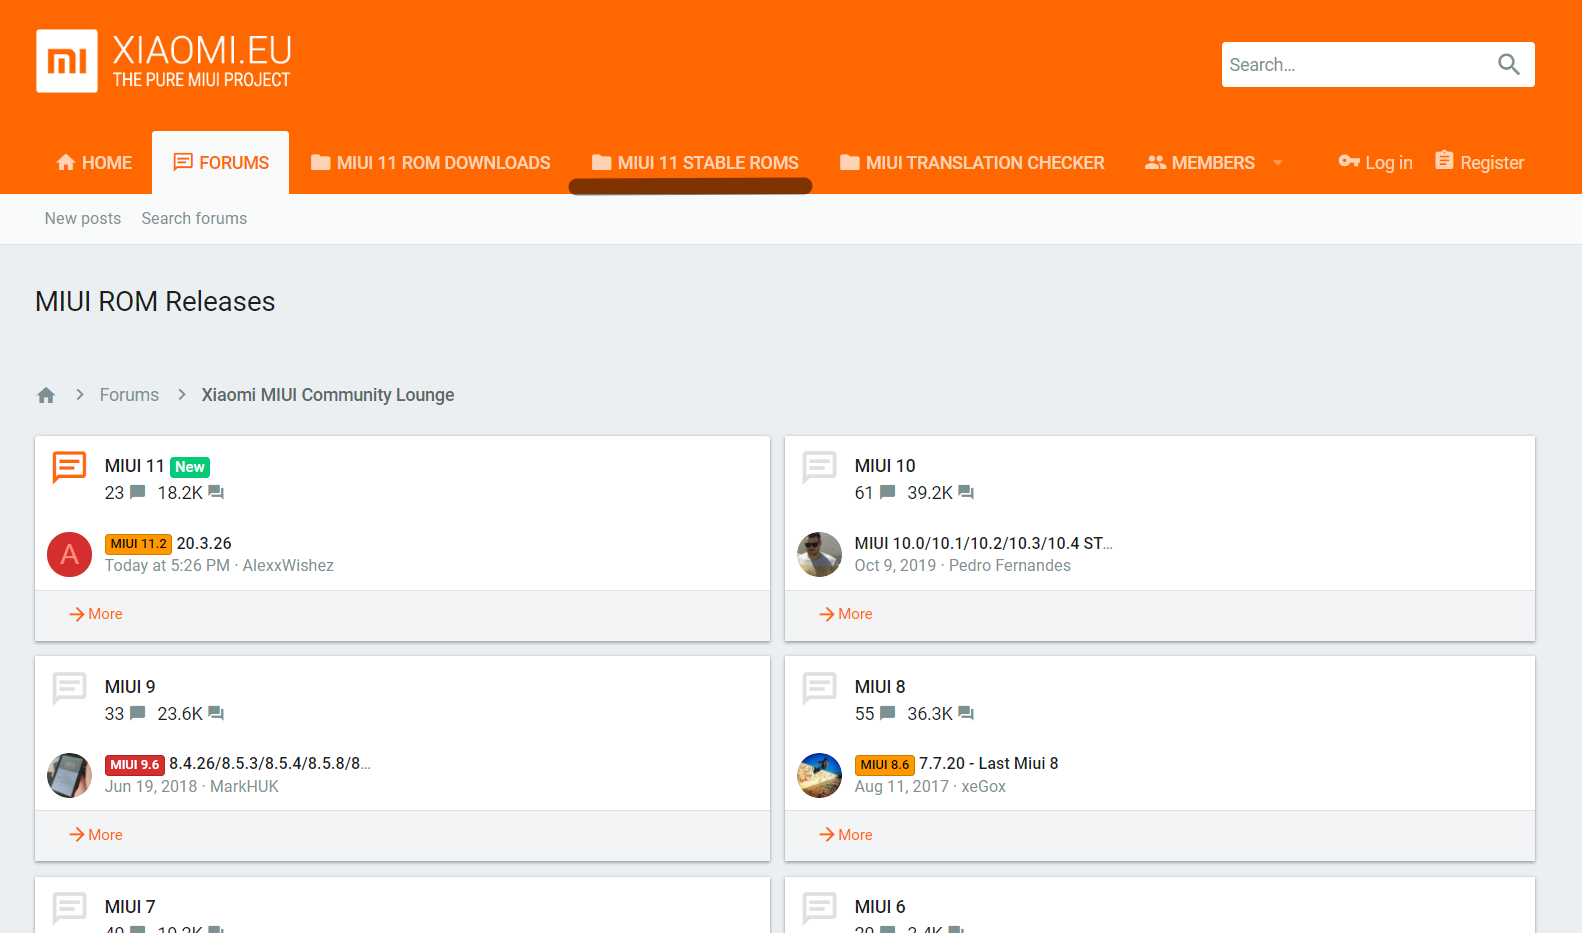Open the MIUI 11 forum title

coord(134,466)
